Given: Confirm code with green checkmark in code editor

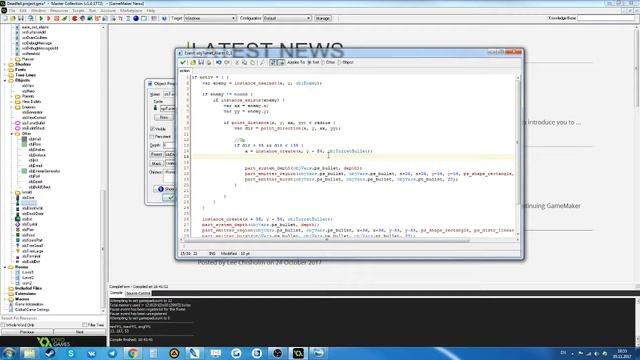Looking at the screenshot, I should pyautogui.click(x=183, y=62).
